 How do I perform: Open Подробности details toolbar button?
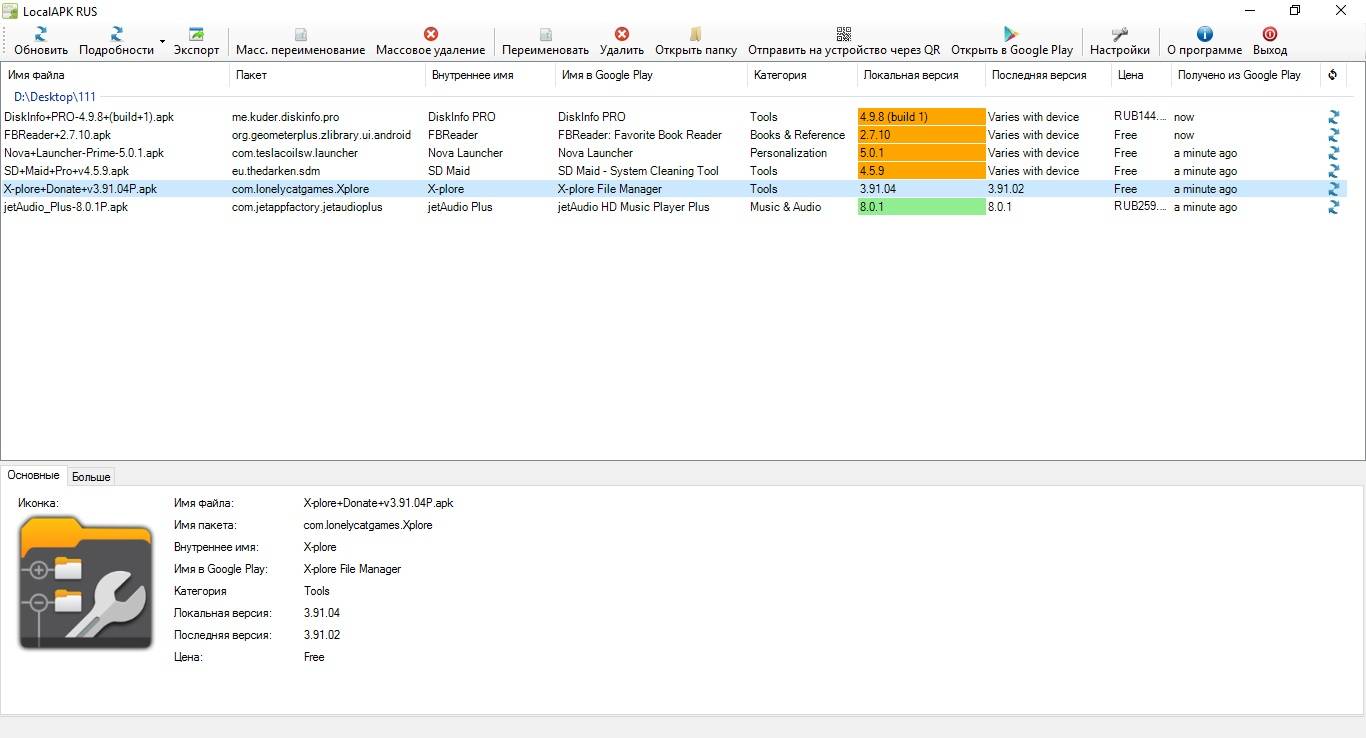[x=117, y=41]
